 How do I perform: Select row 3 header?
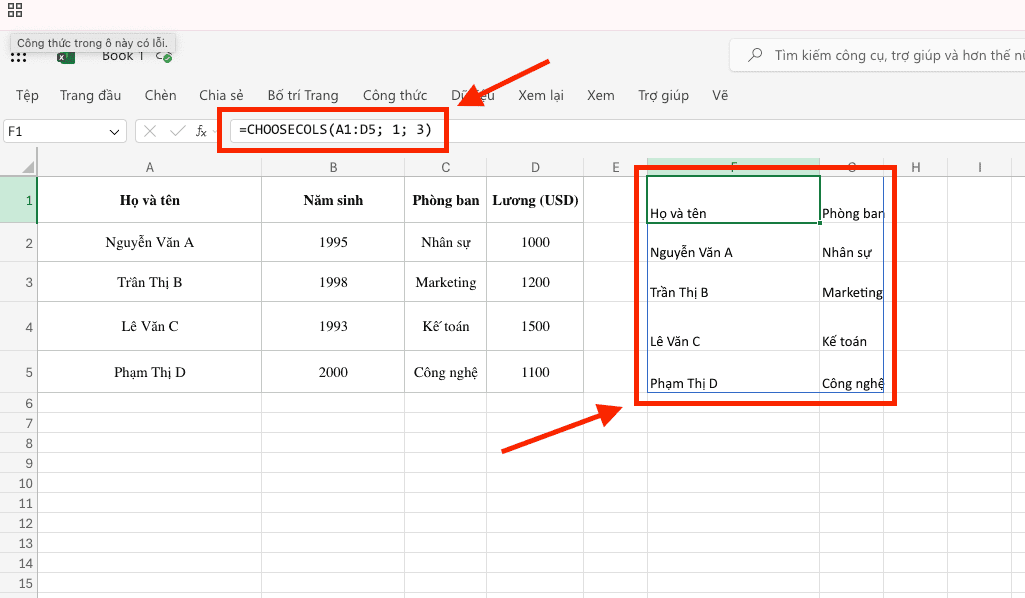(18, 282)
